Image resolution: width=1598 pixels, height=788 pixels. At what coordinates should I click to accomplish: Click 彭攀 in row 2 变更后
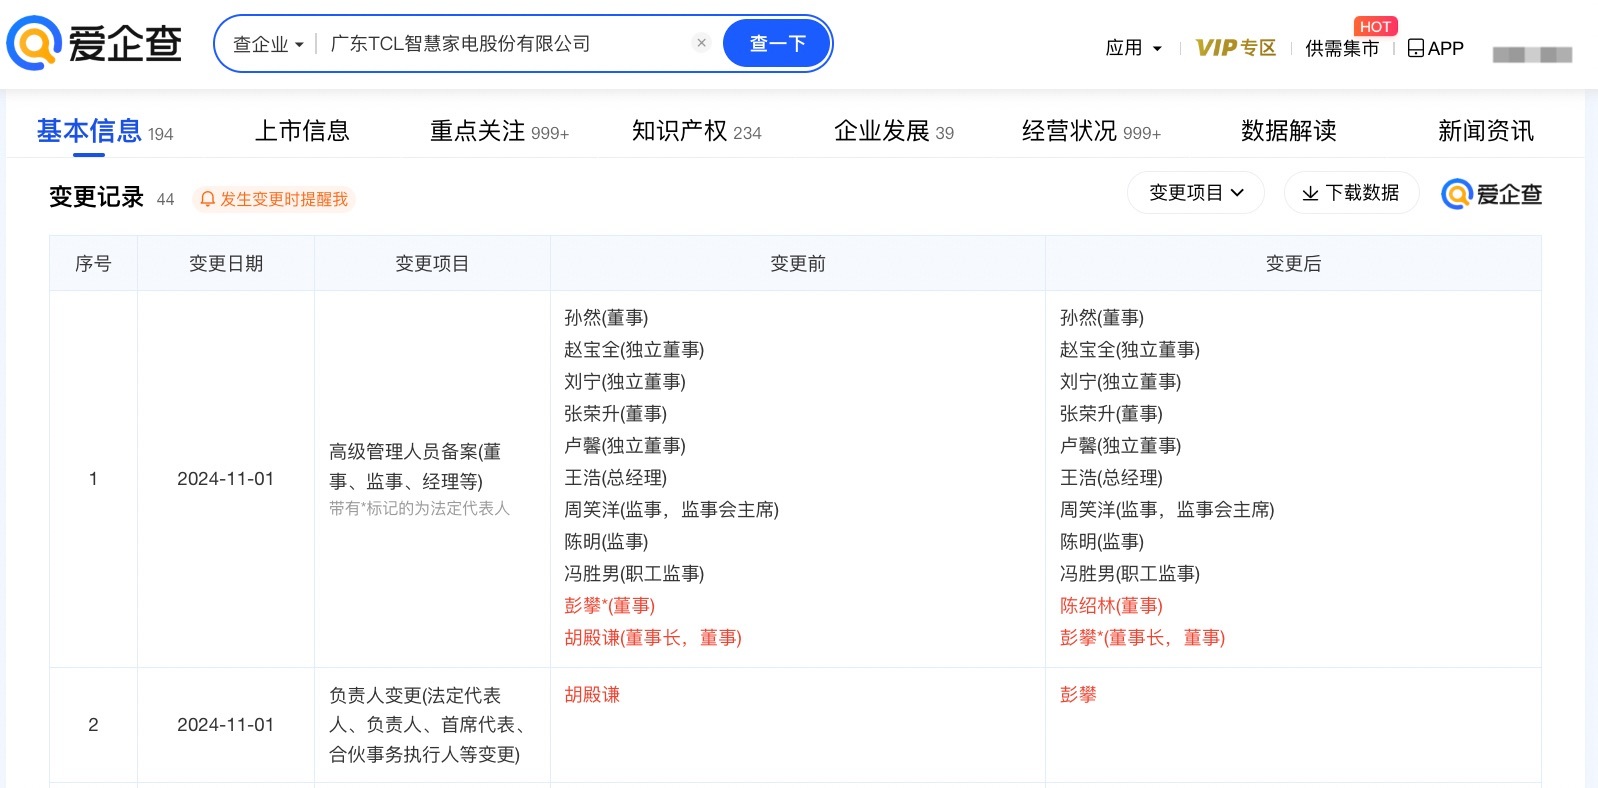coord(1078,695)
